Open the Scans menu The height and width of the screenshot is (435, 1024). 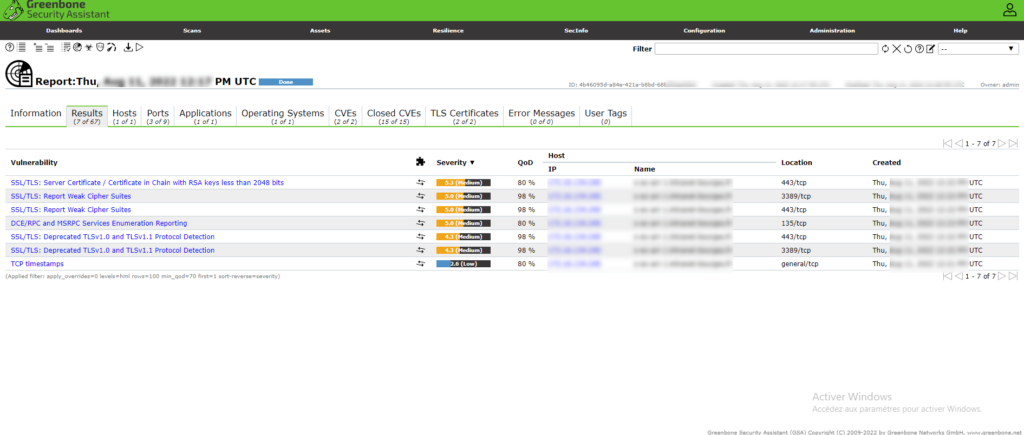pyautogui.click(x=192, y=31)
